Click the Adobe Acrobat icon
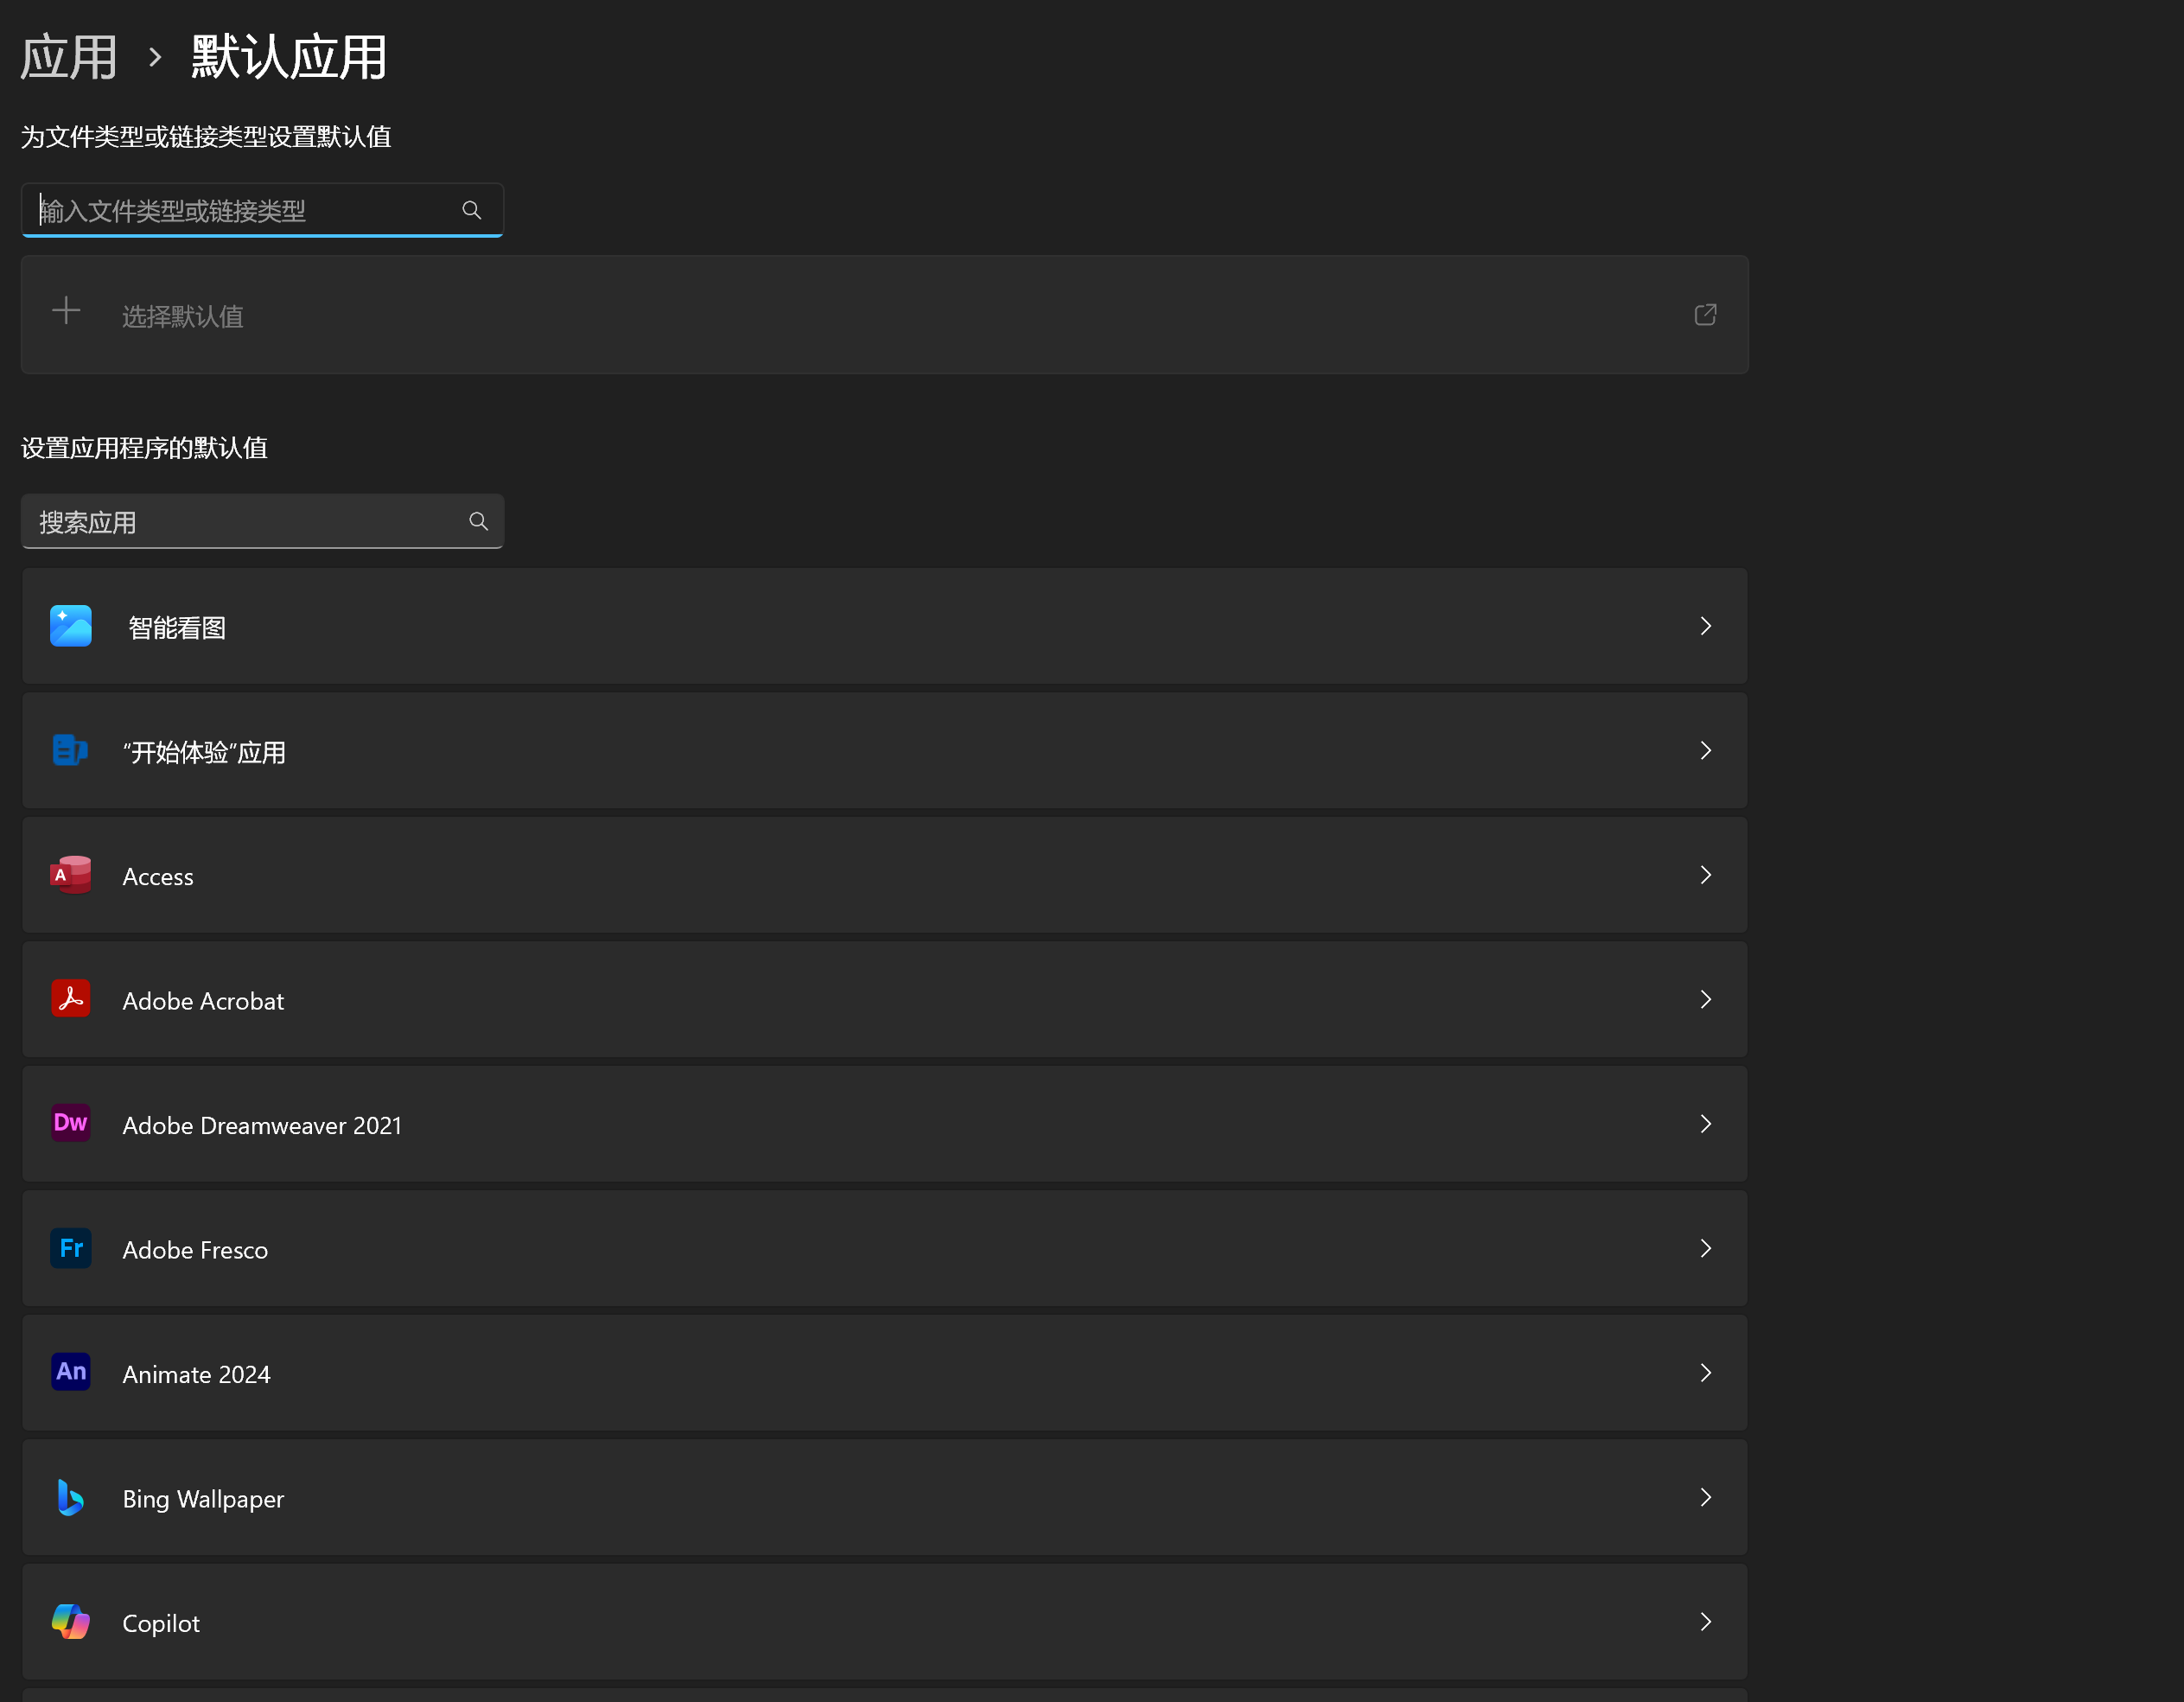Screen dimensions: 2184x1702 tap(71, 999)
